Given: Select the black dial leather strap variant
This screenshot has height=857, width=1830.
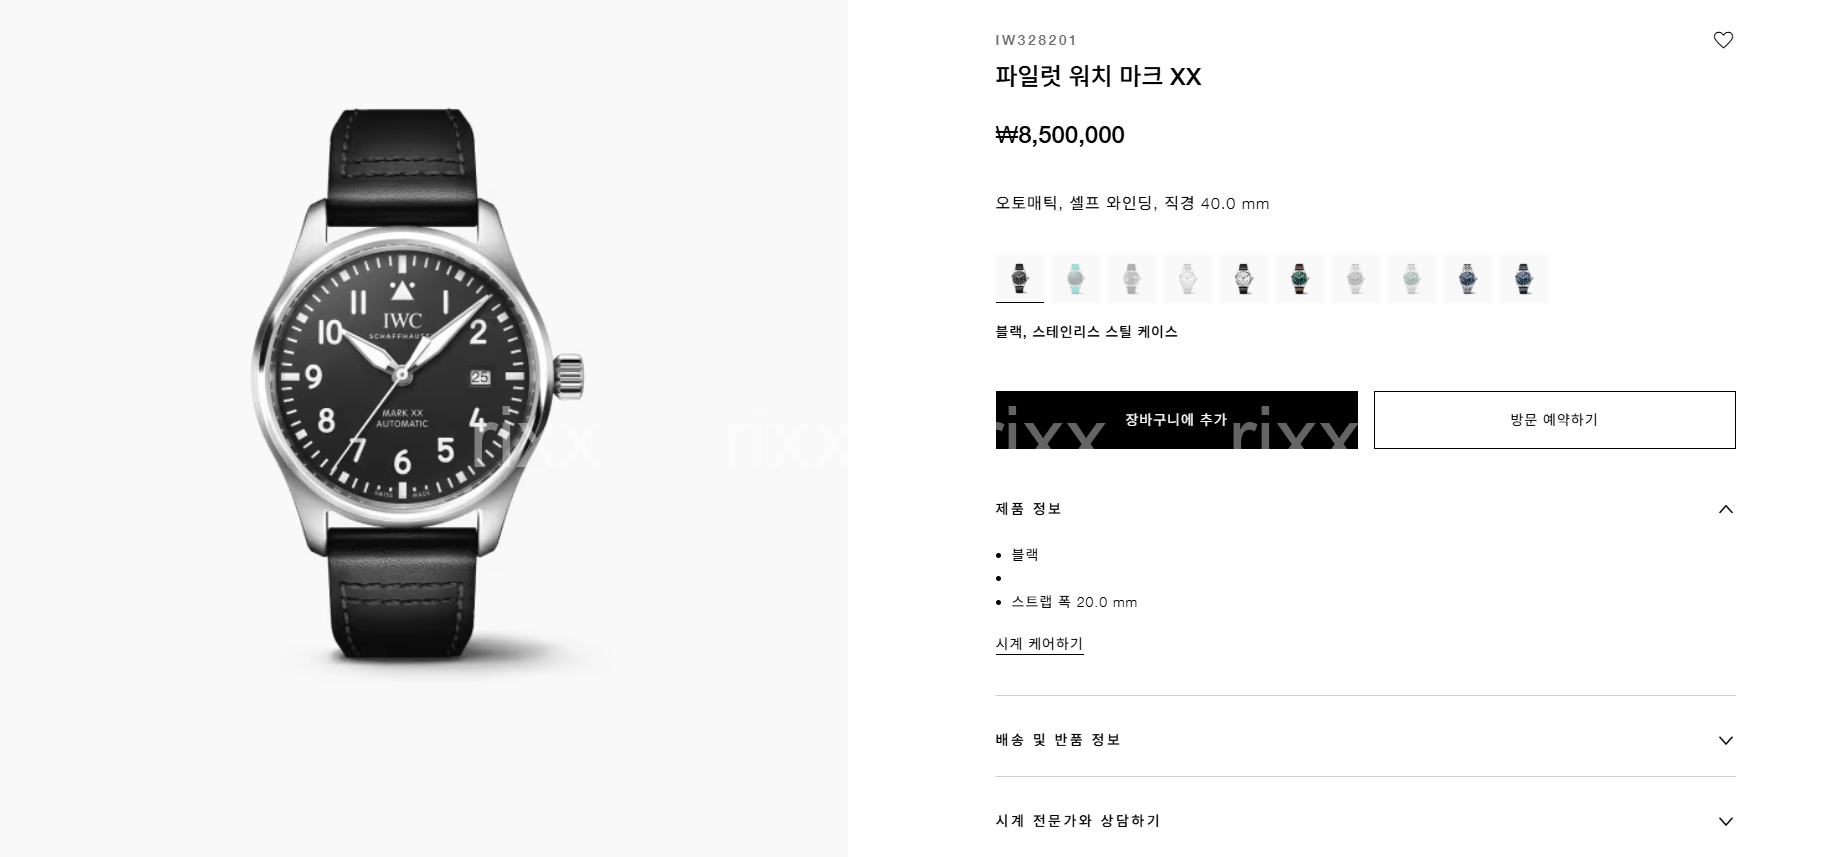Looking at the screenshot, I should point(1020,278).
